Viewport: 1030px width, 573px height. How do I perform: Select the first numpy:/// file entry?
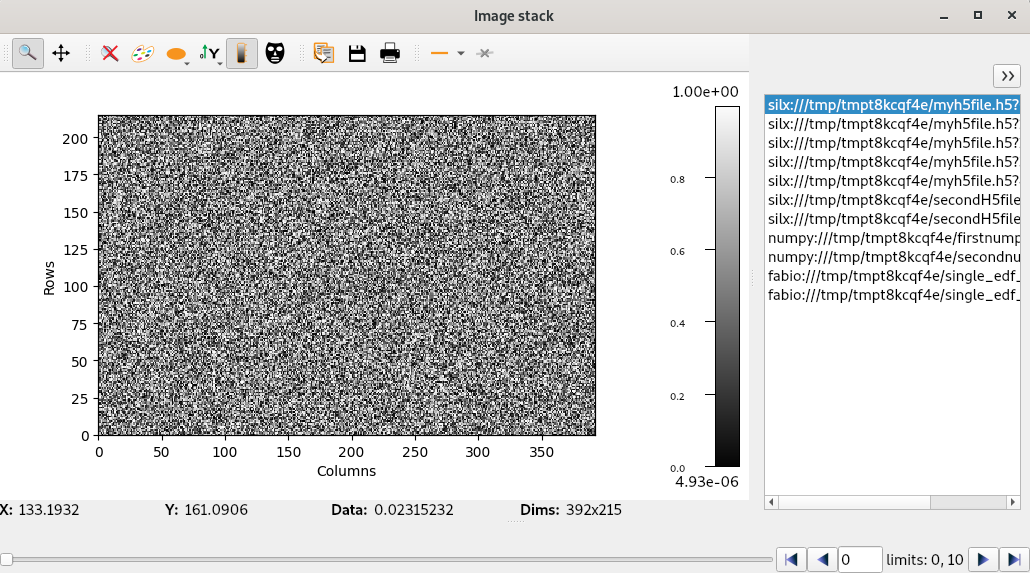tap(893, 238)
